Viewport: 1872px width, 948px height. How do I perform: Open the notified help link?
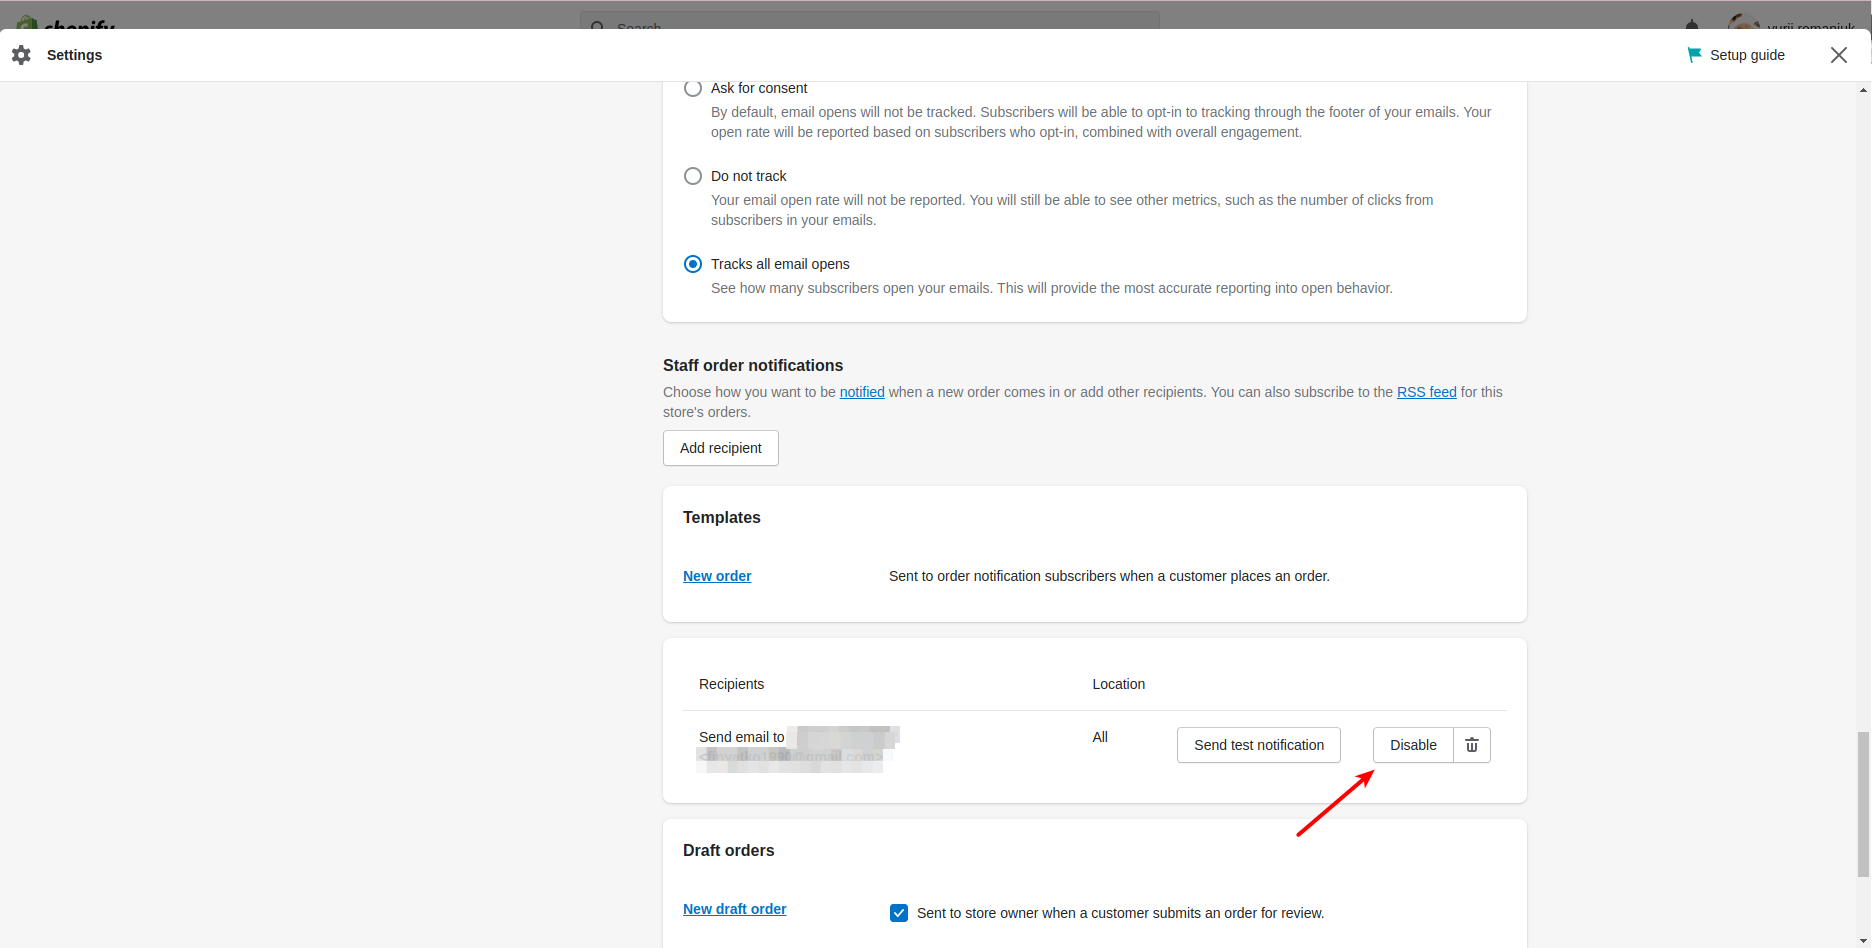tap(861, 392)
